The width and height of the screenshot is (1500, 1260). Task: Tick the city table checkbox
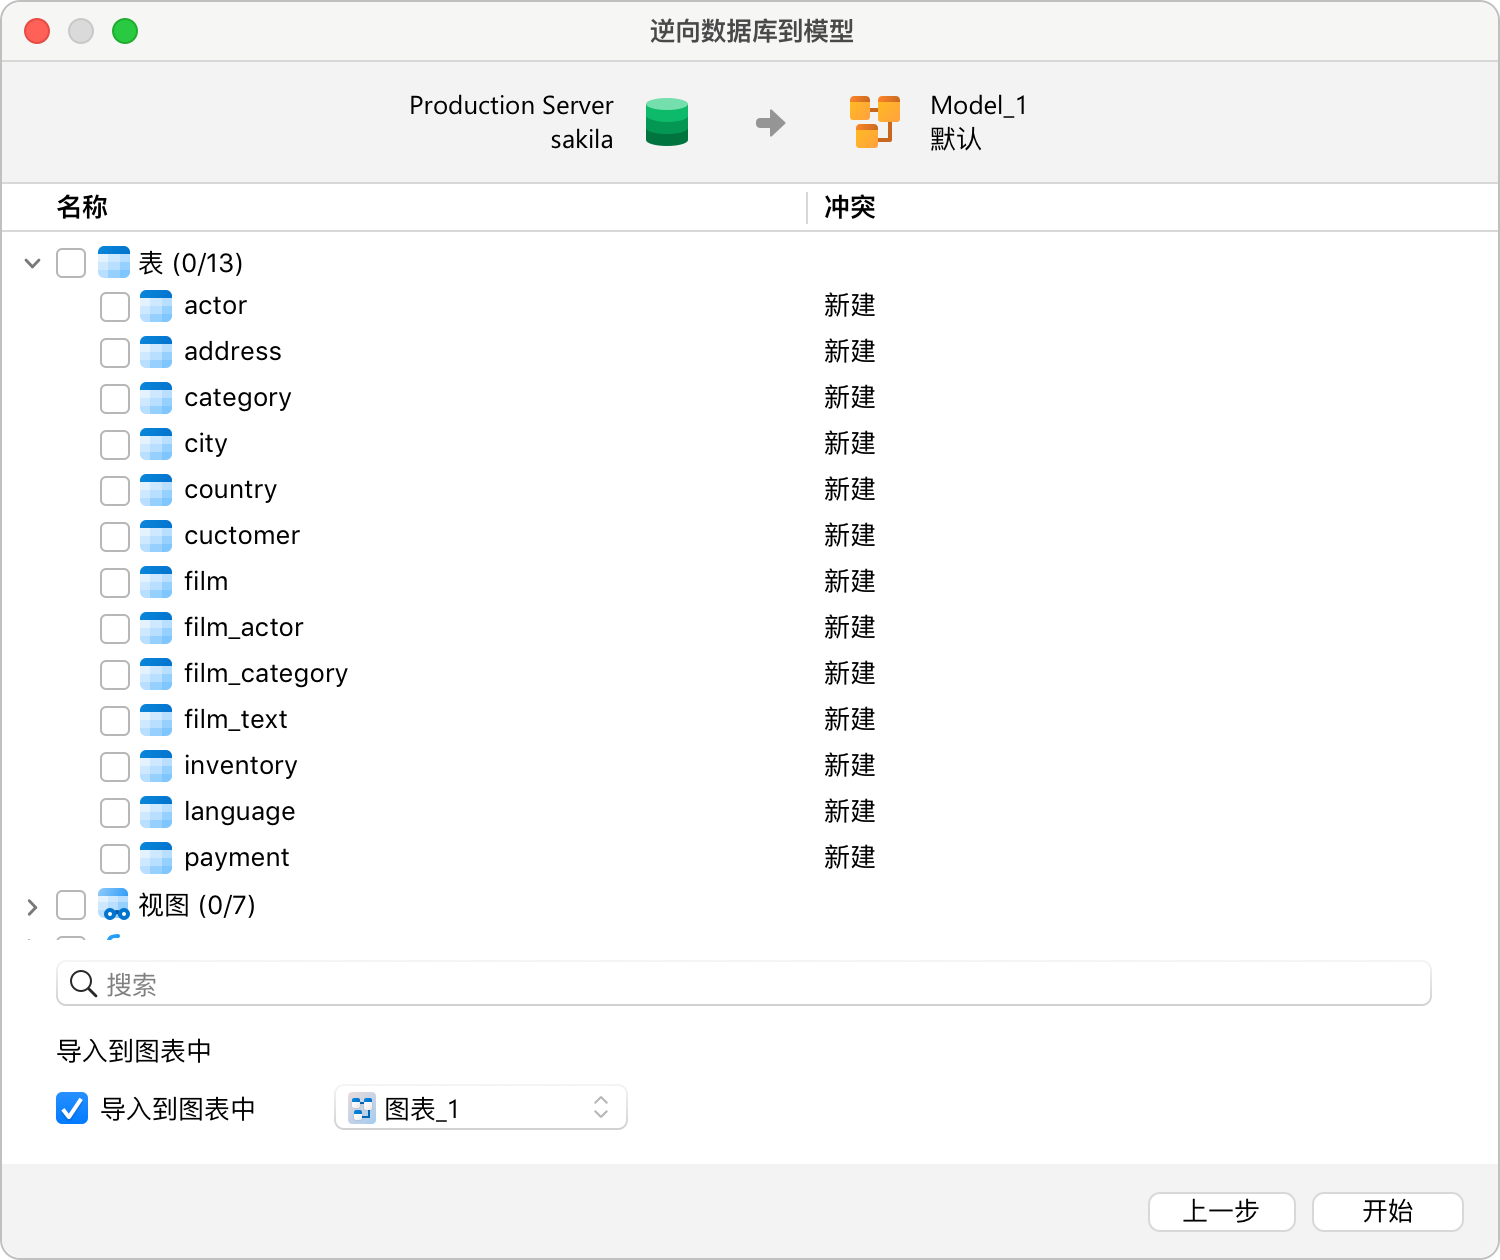[115, 445]
